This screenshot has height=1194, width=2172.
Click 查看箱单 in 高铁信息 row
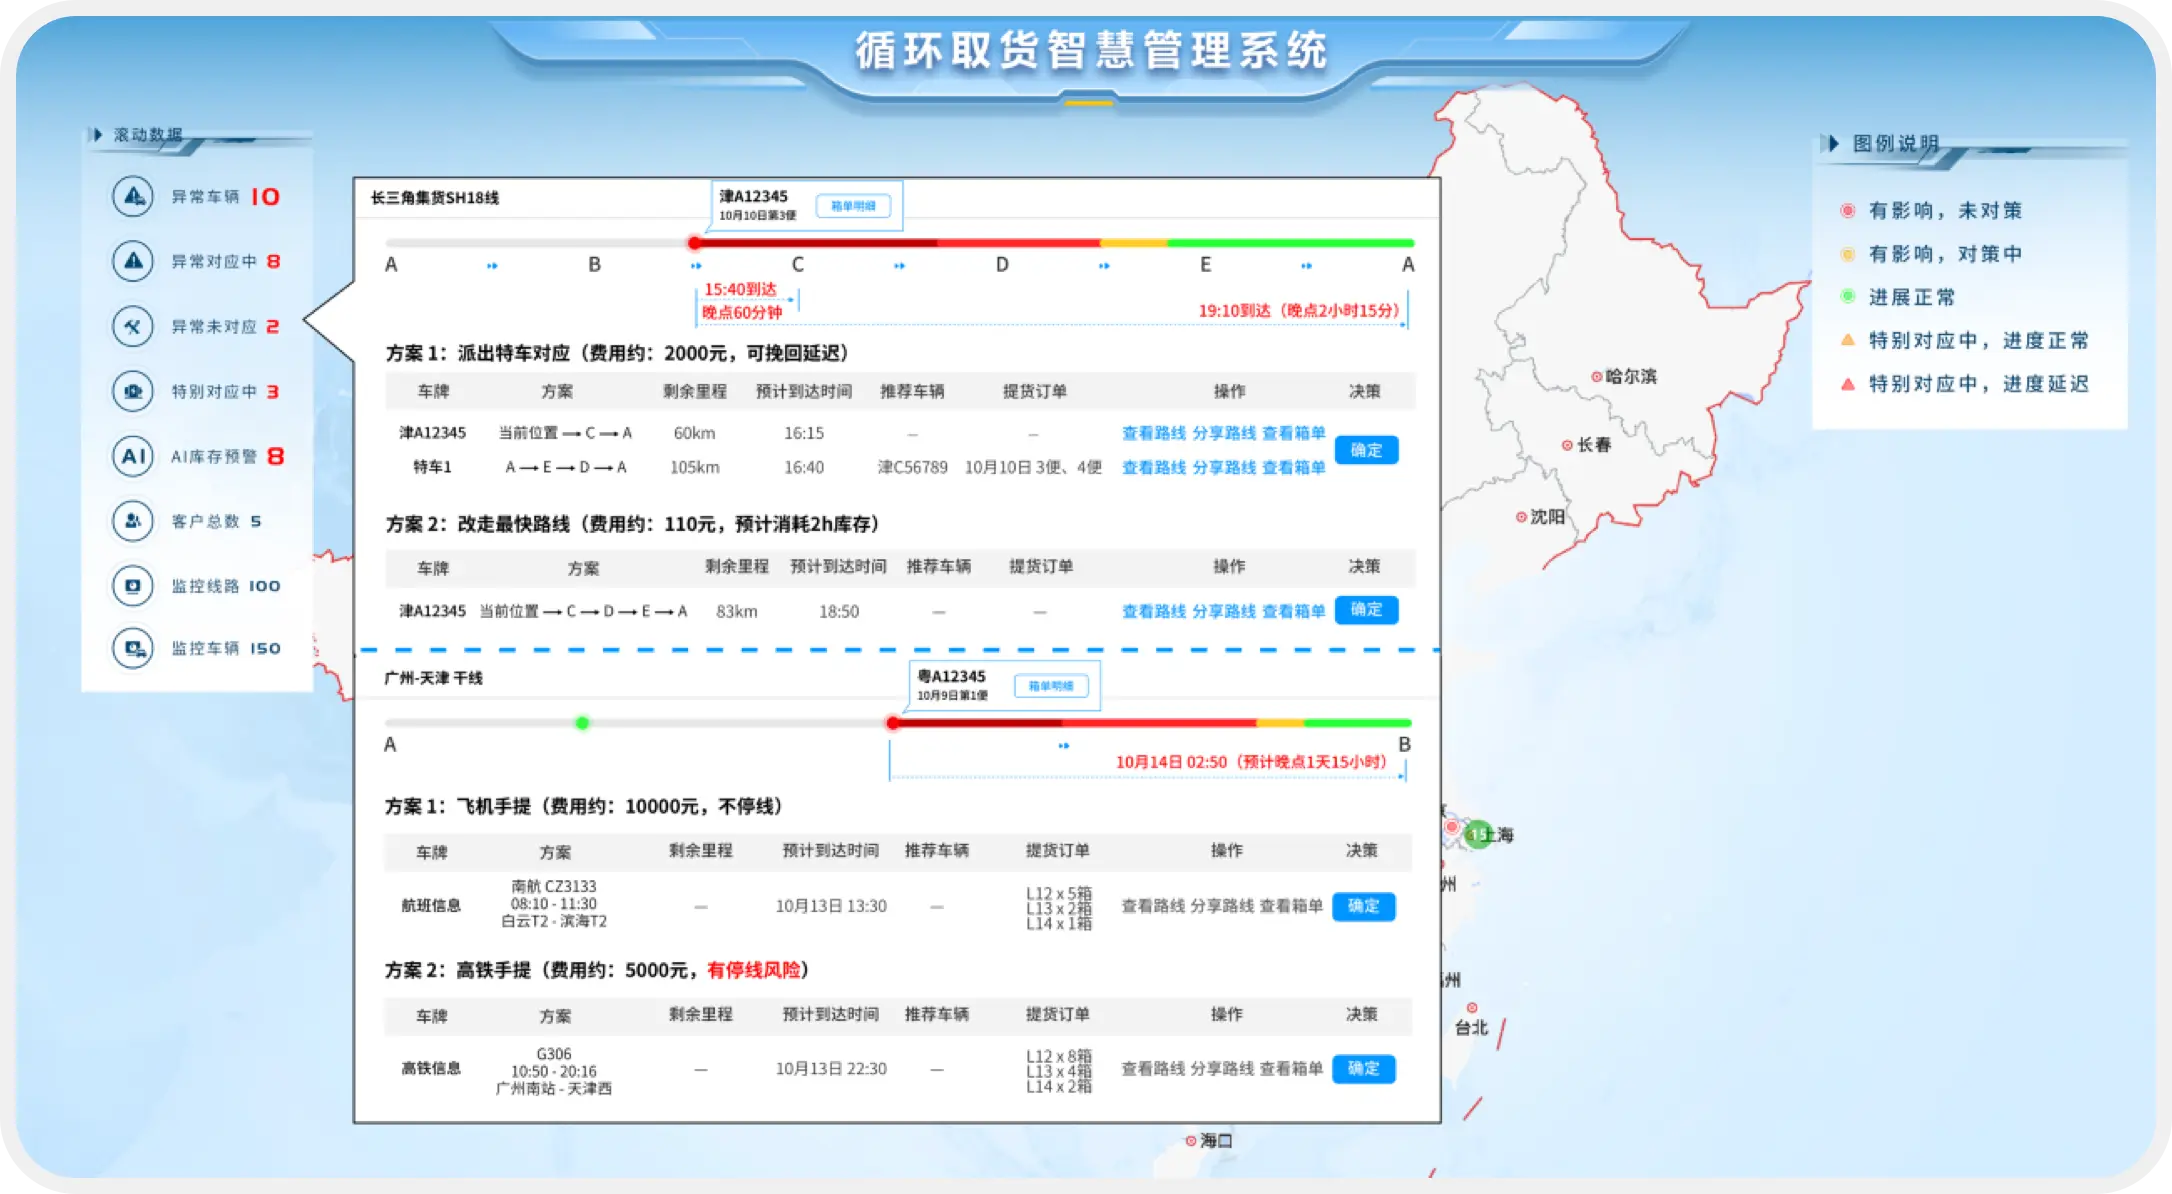tap(1291, 1069)
